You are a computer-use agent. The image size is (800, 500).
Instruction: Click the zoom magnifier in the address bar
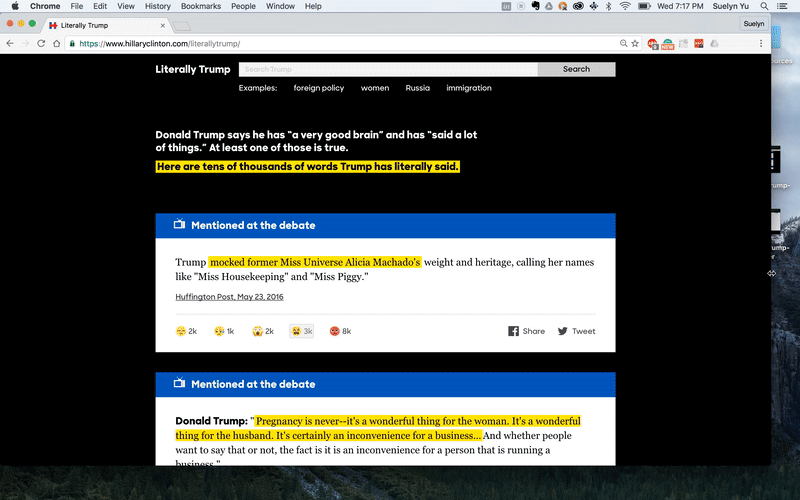[x=623, y=43]
